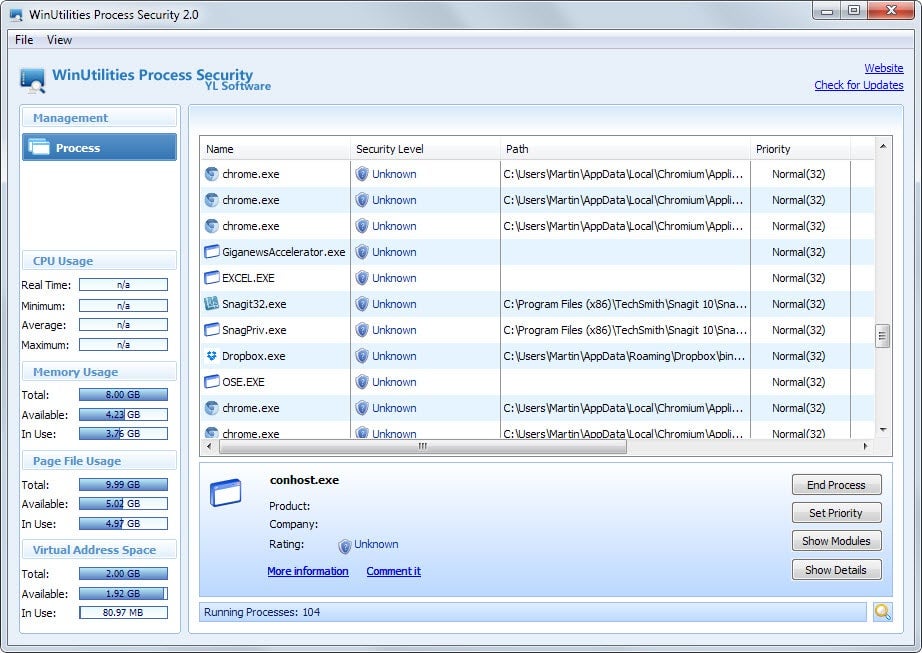Click the shield icon in the OSE.EXE row
Screen dimensions: 922x653
pos(362,381)
